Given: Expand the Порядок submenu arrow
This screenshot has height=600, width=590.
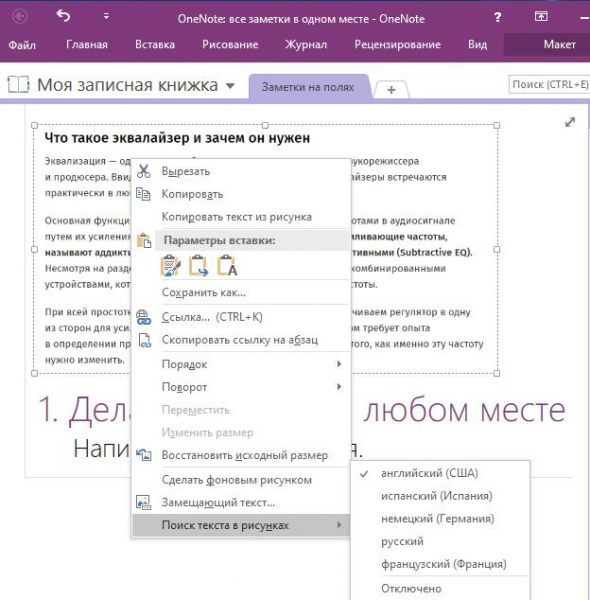Looking at the screenshot, I should click(x=339, y=364).
